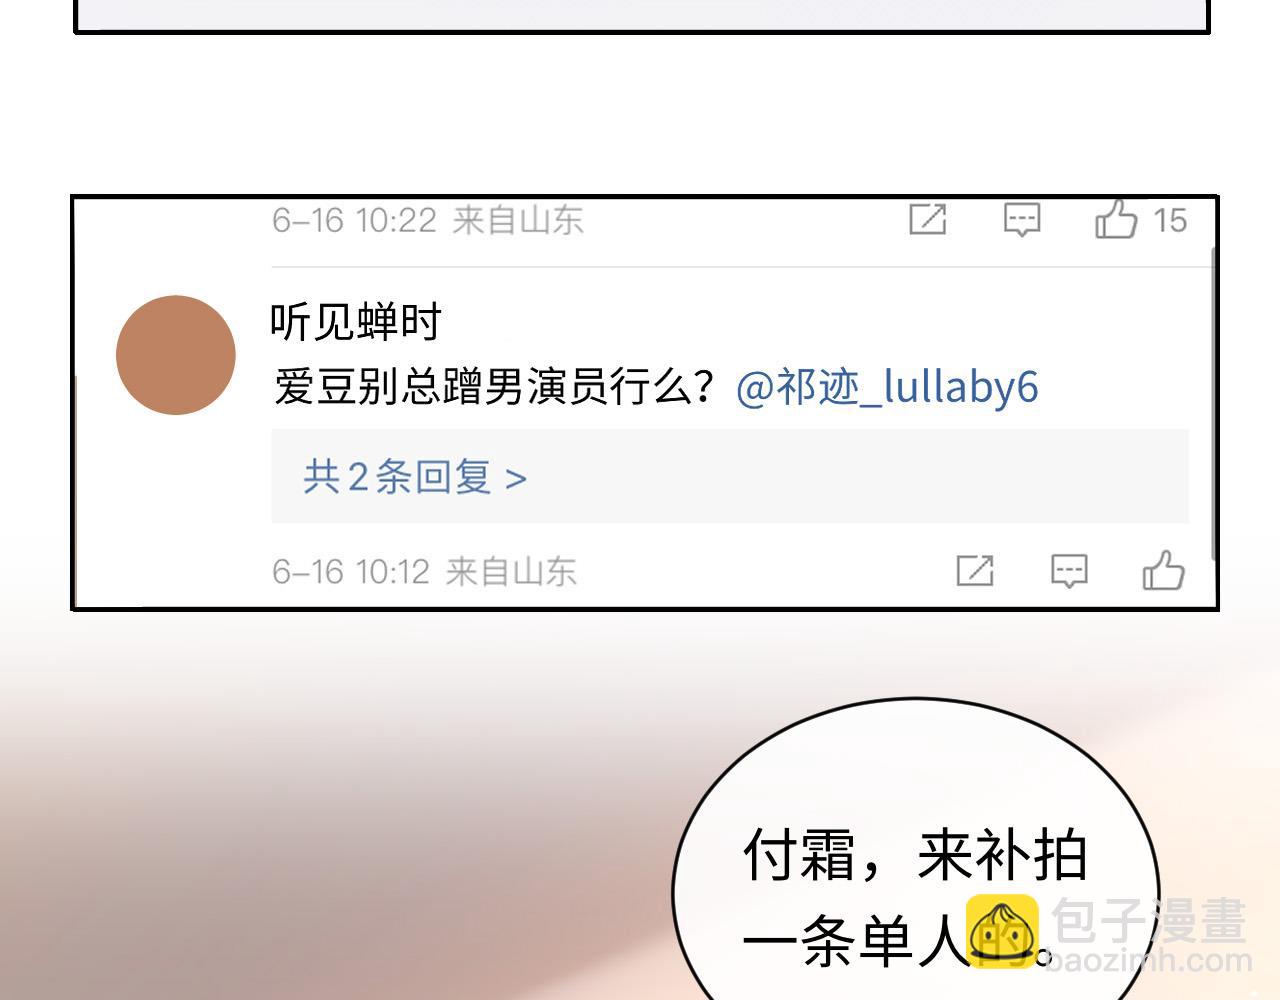Viewport: 1280px width, 1000px height.
Task: Open the brown round user avatar
Action: 176,355
